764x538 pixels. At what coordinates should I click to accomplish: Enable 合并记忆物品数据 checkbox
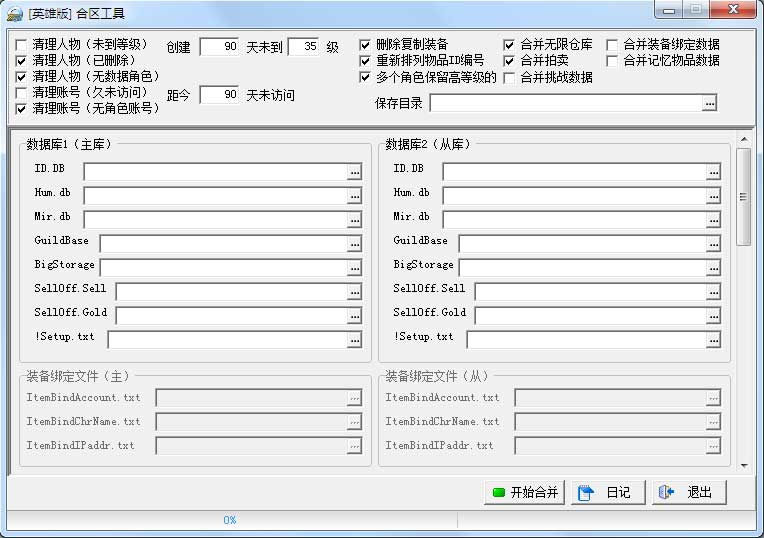coord(611,61)
